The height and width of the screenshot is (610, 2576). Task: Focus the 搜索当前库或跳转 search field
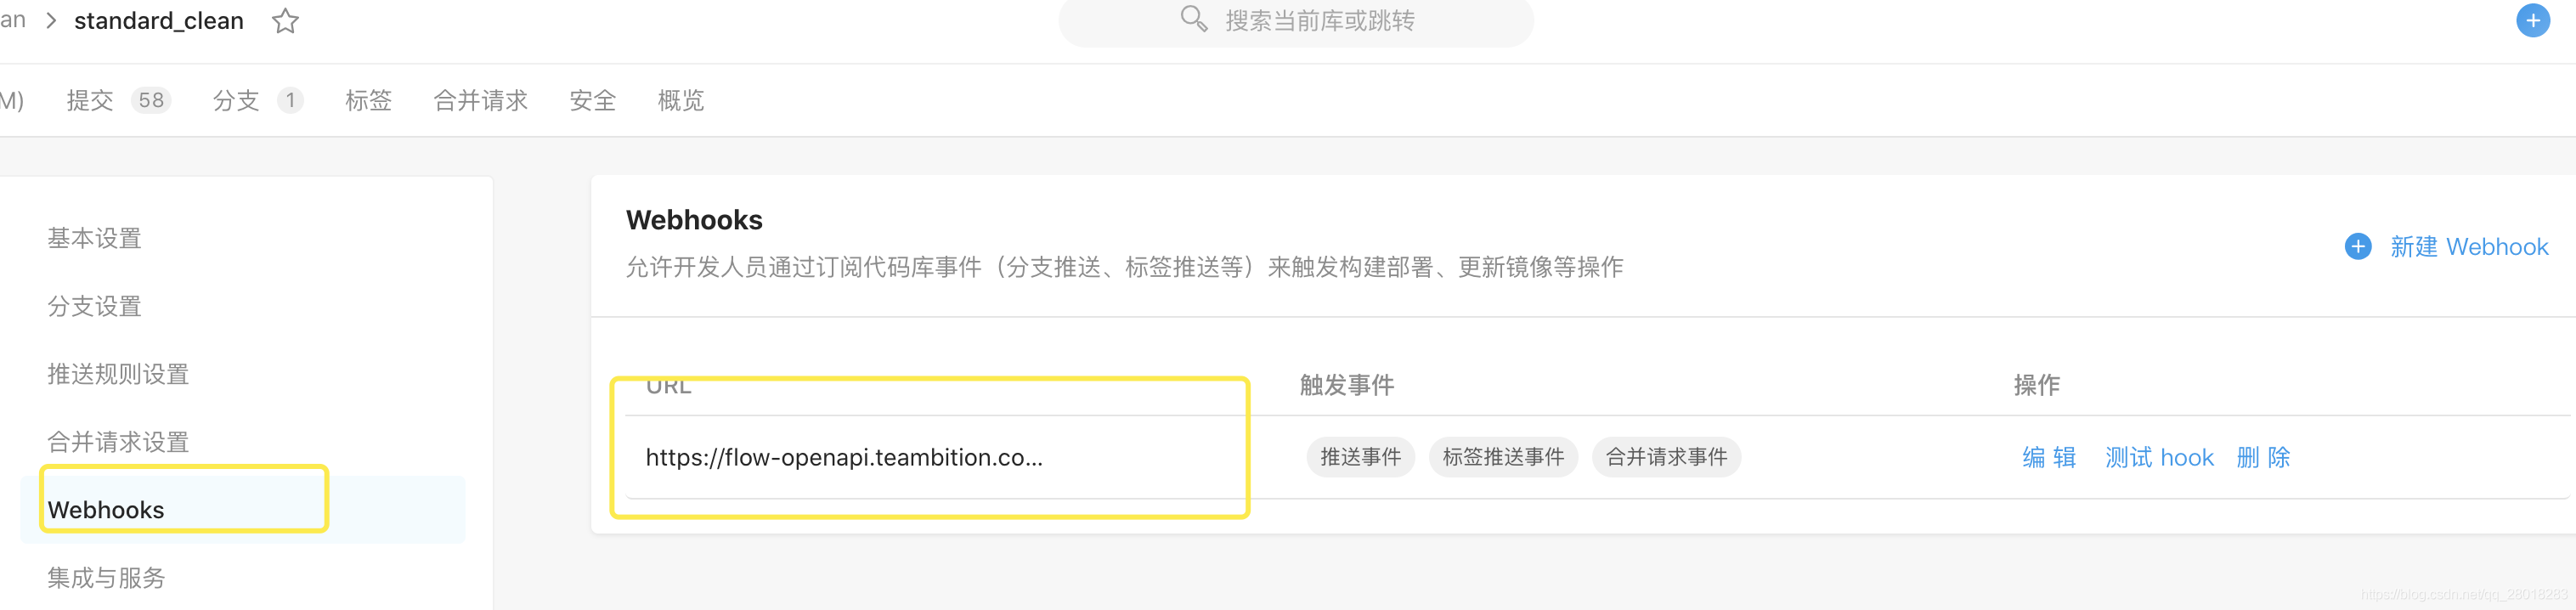pos(1296,21)
